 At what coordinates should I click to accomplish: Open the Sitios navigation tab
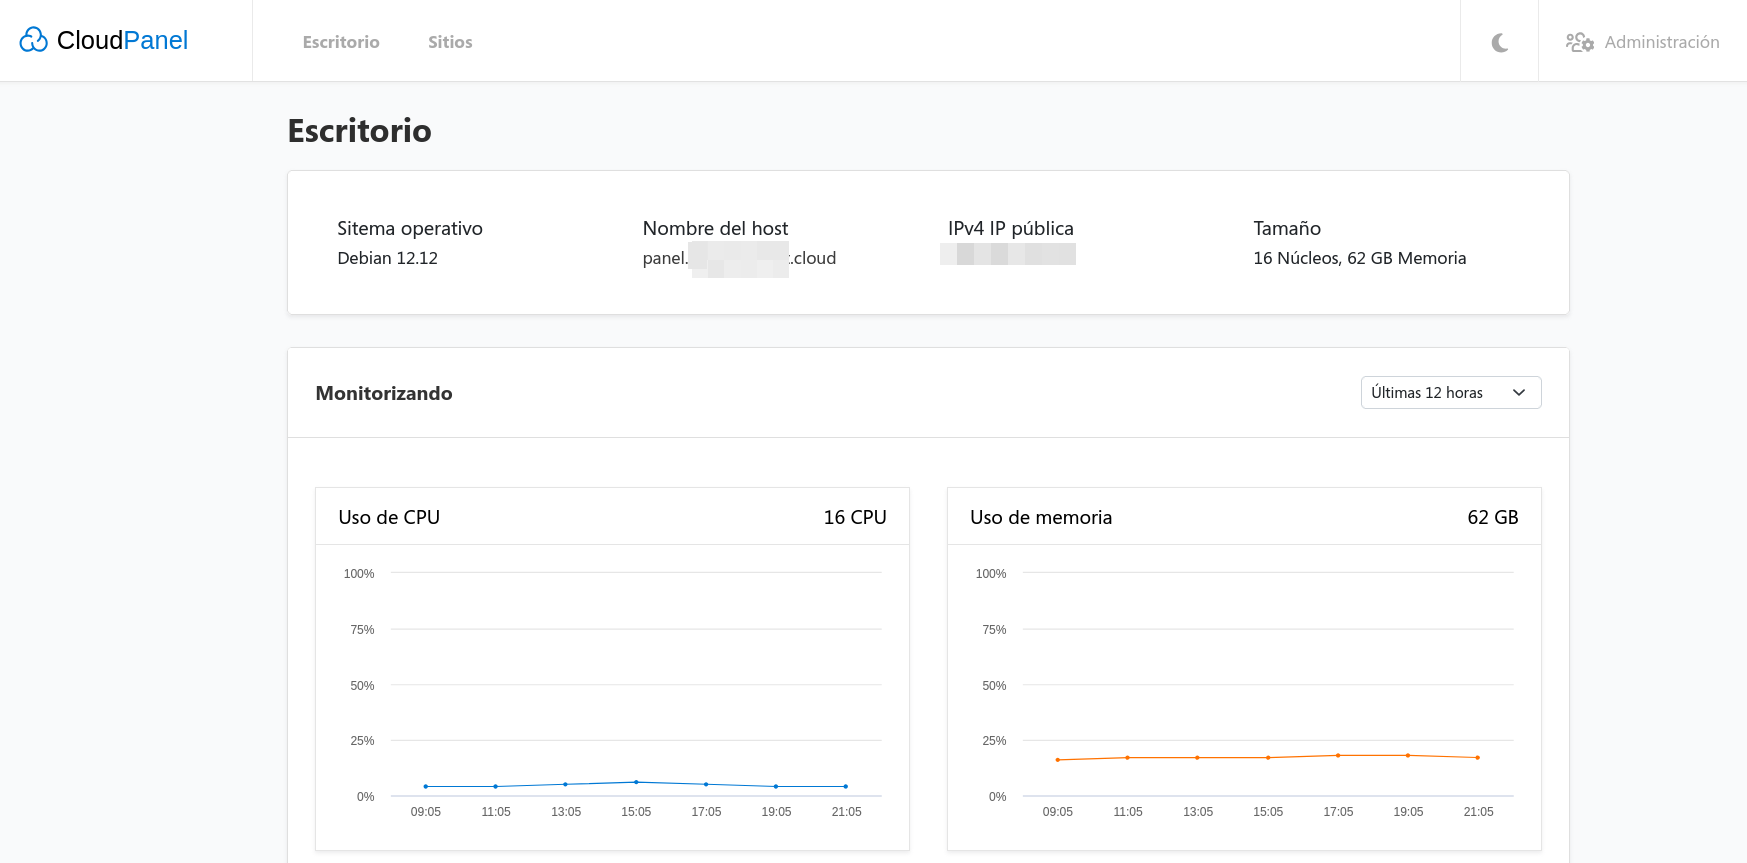450,42
